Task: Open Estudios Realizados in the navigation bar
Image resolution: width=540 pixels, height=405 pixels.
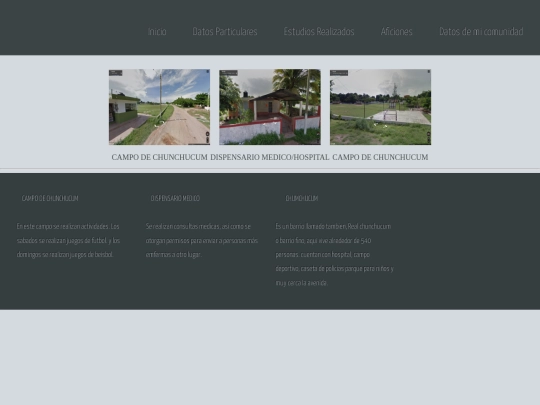Action: [319, 32]
